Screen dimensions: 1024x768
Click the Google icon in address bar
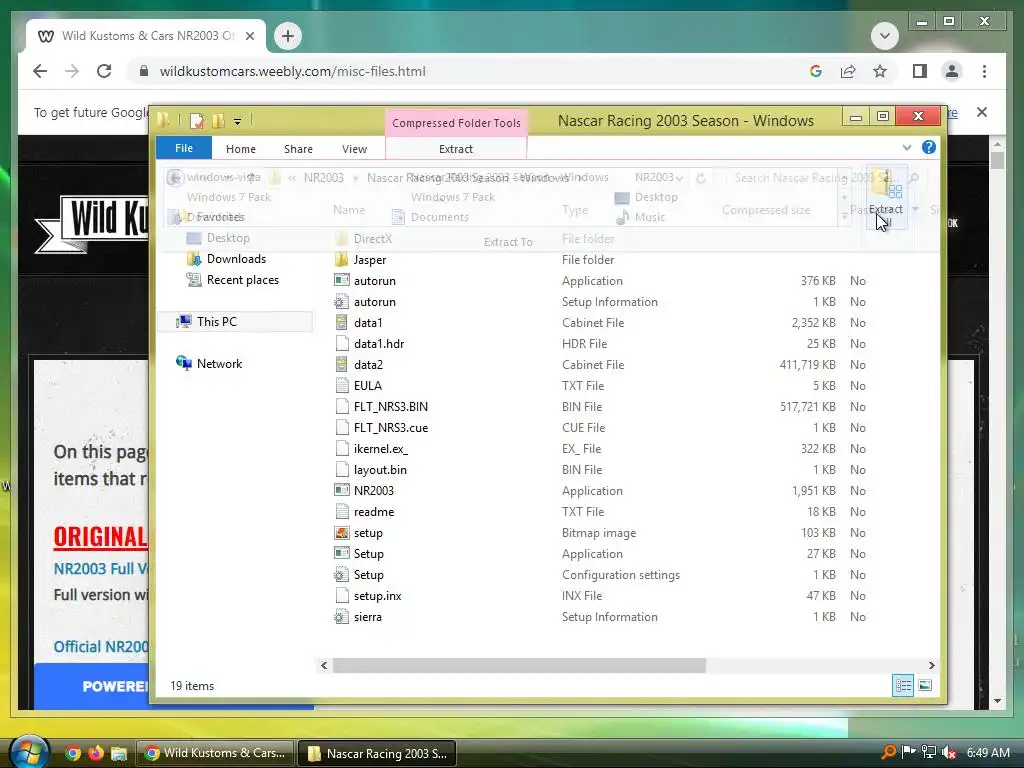coord(816,71)
